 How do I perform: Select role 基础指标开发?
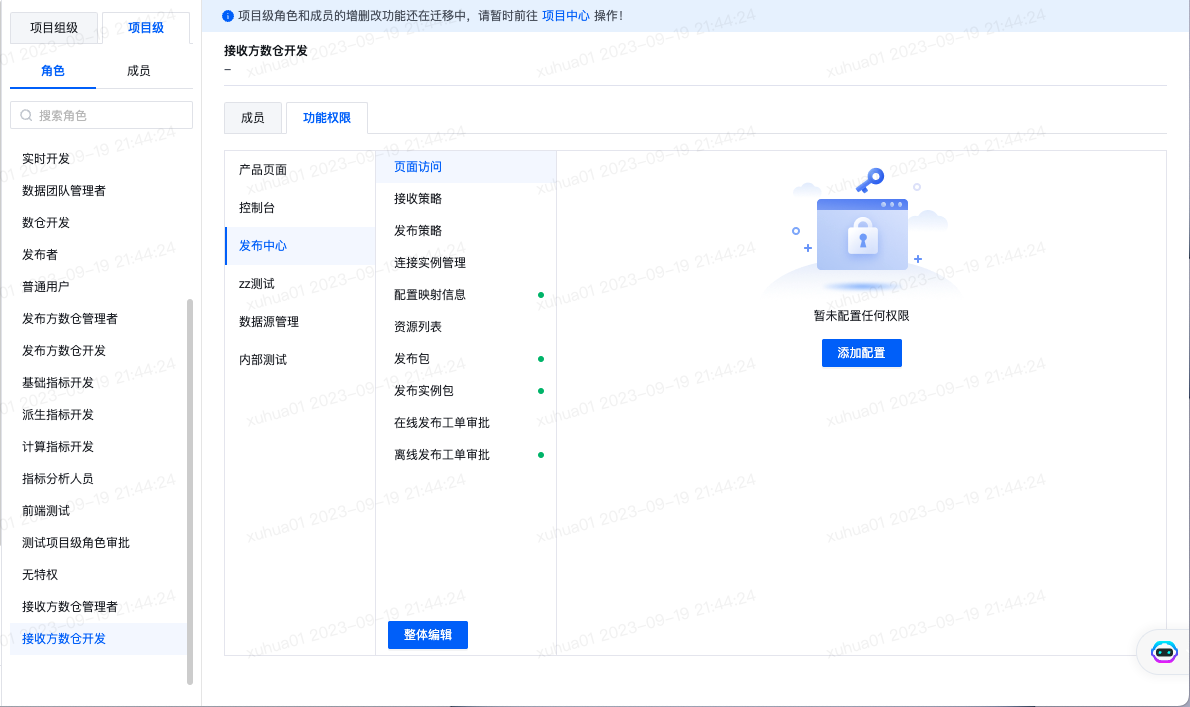[98, 382]
